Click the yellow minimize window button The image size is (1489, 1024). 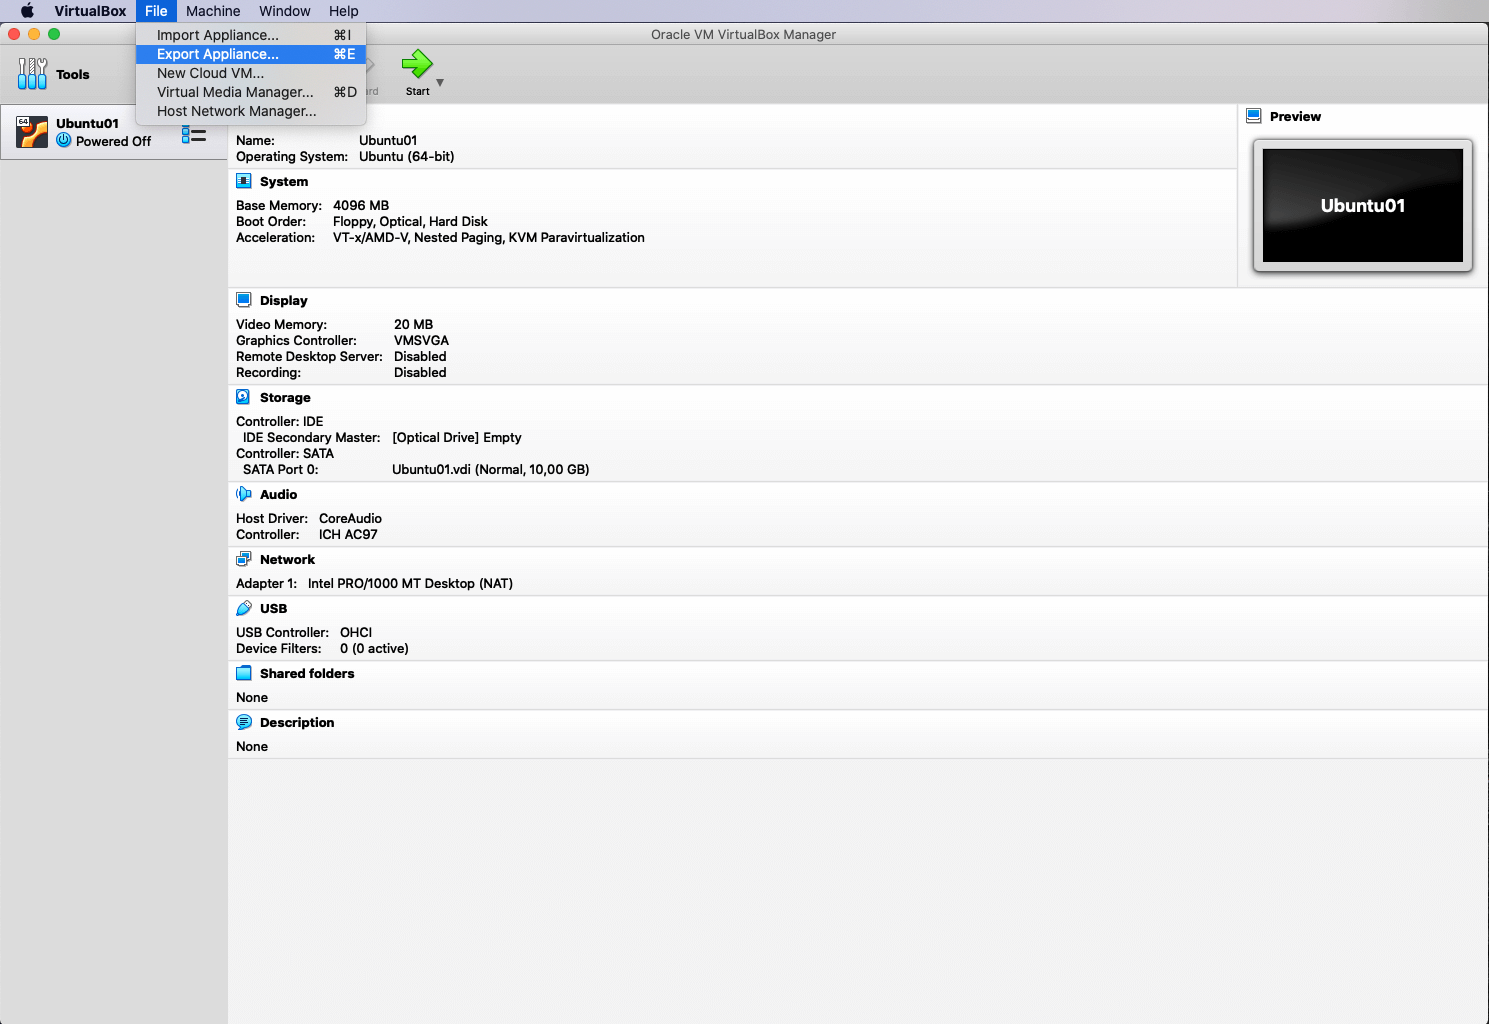(34, 34)
